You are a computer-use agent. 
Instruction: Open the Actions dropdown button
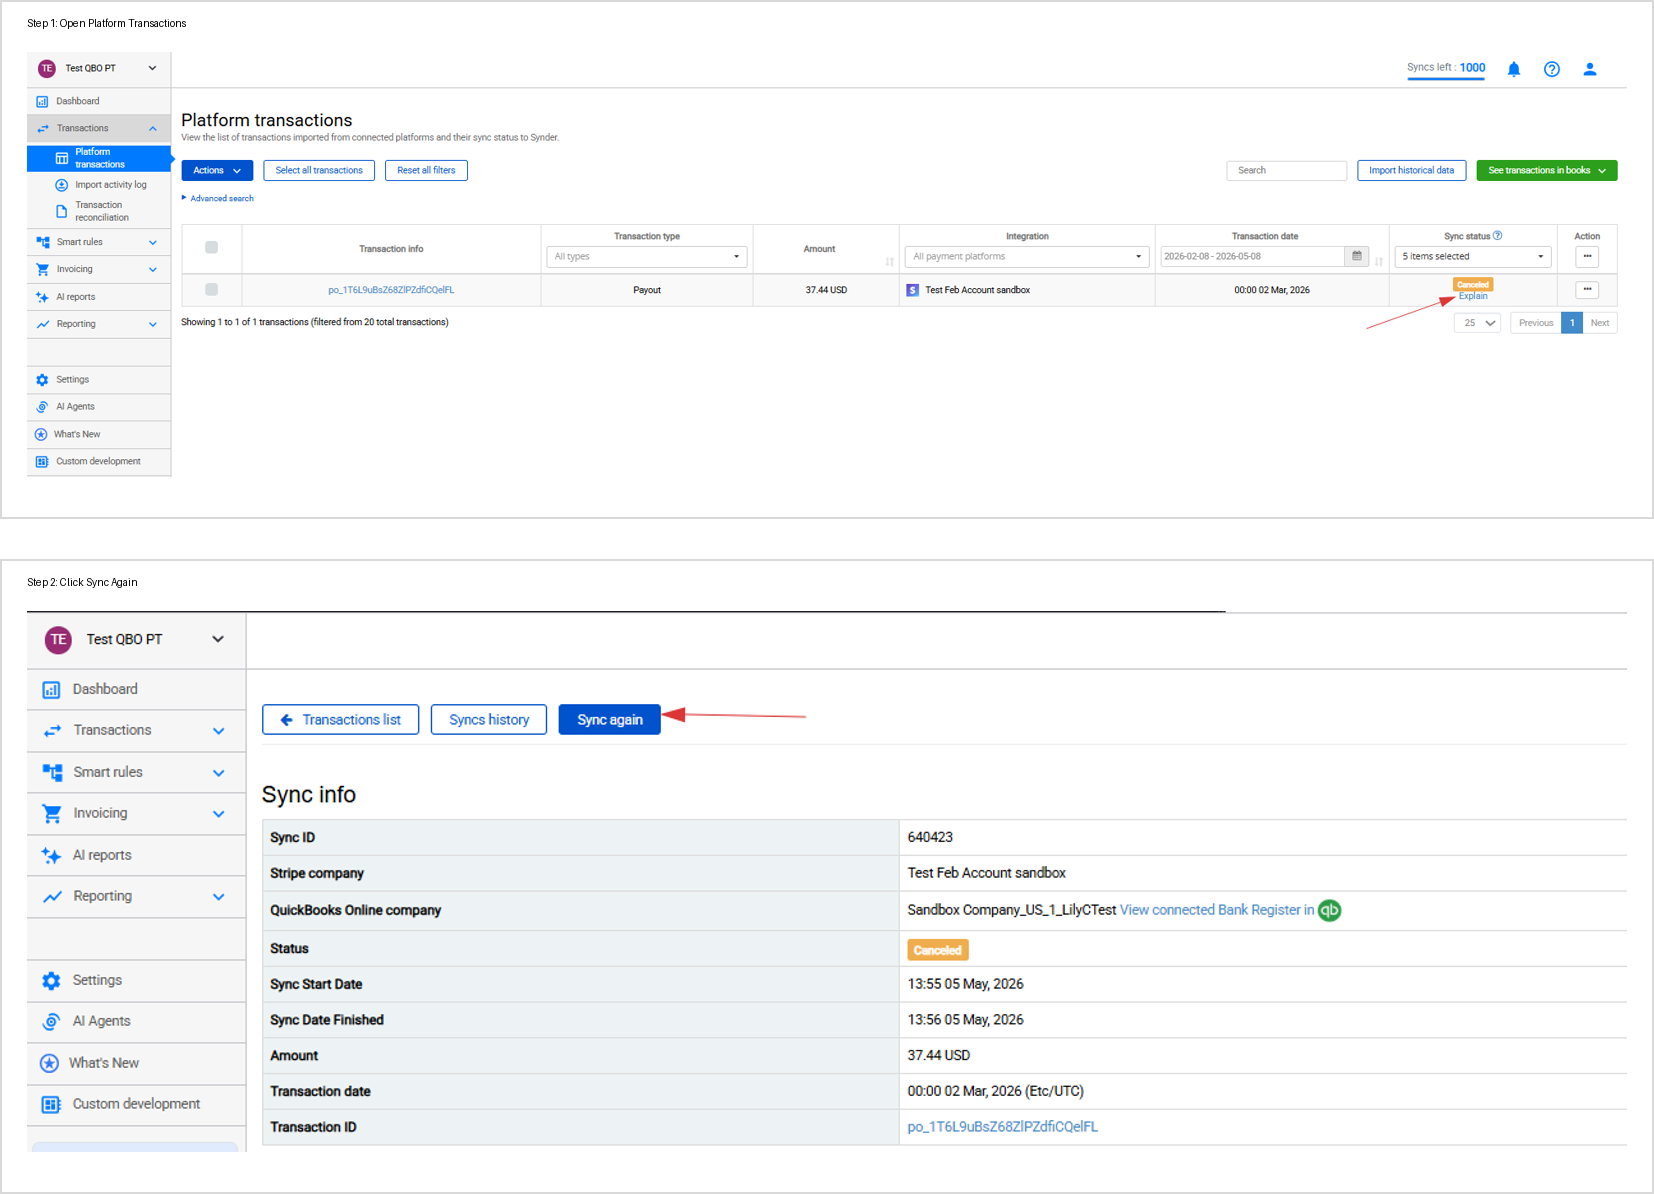click(217, 171)
